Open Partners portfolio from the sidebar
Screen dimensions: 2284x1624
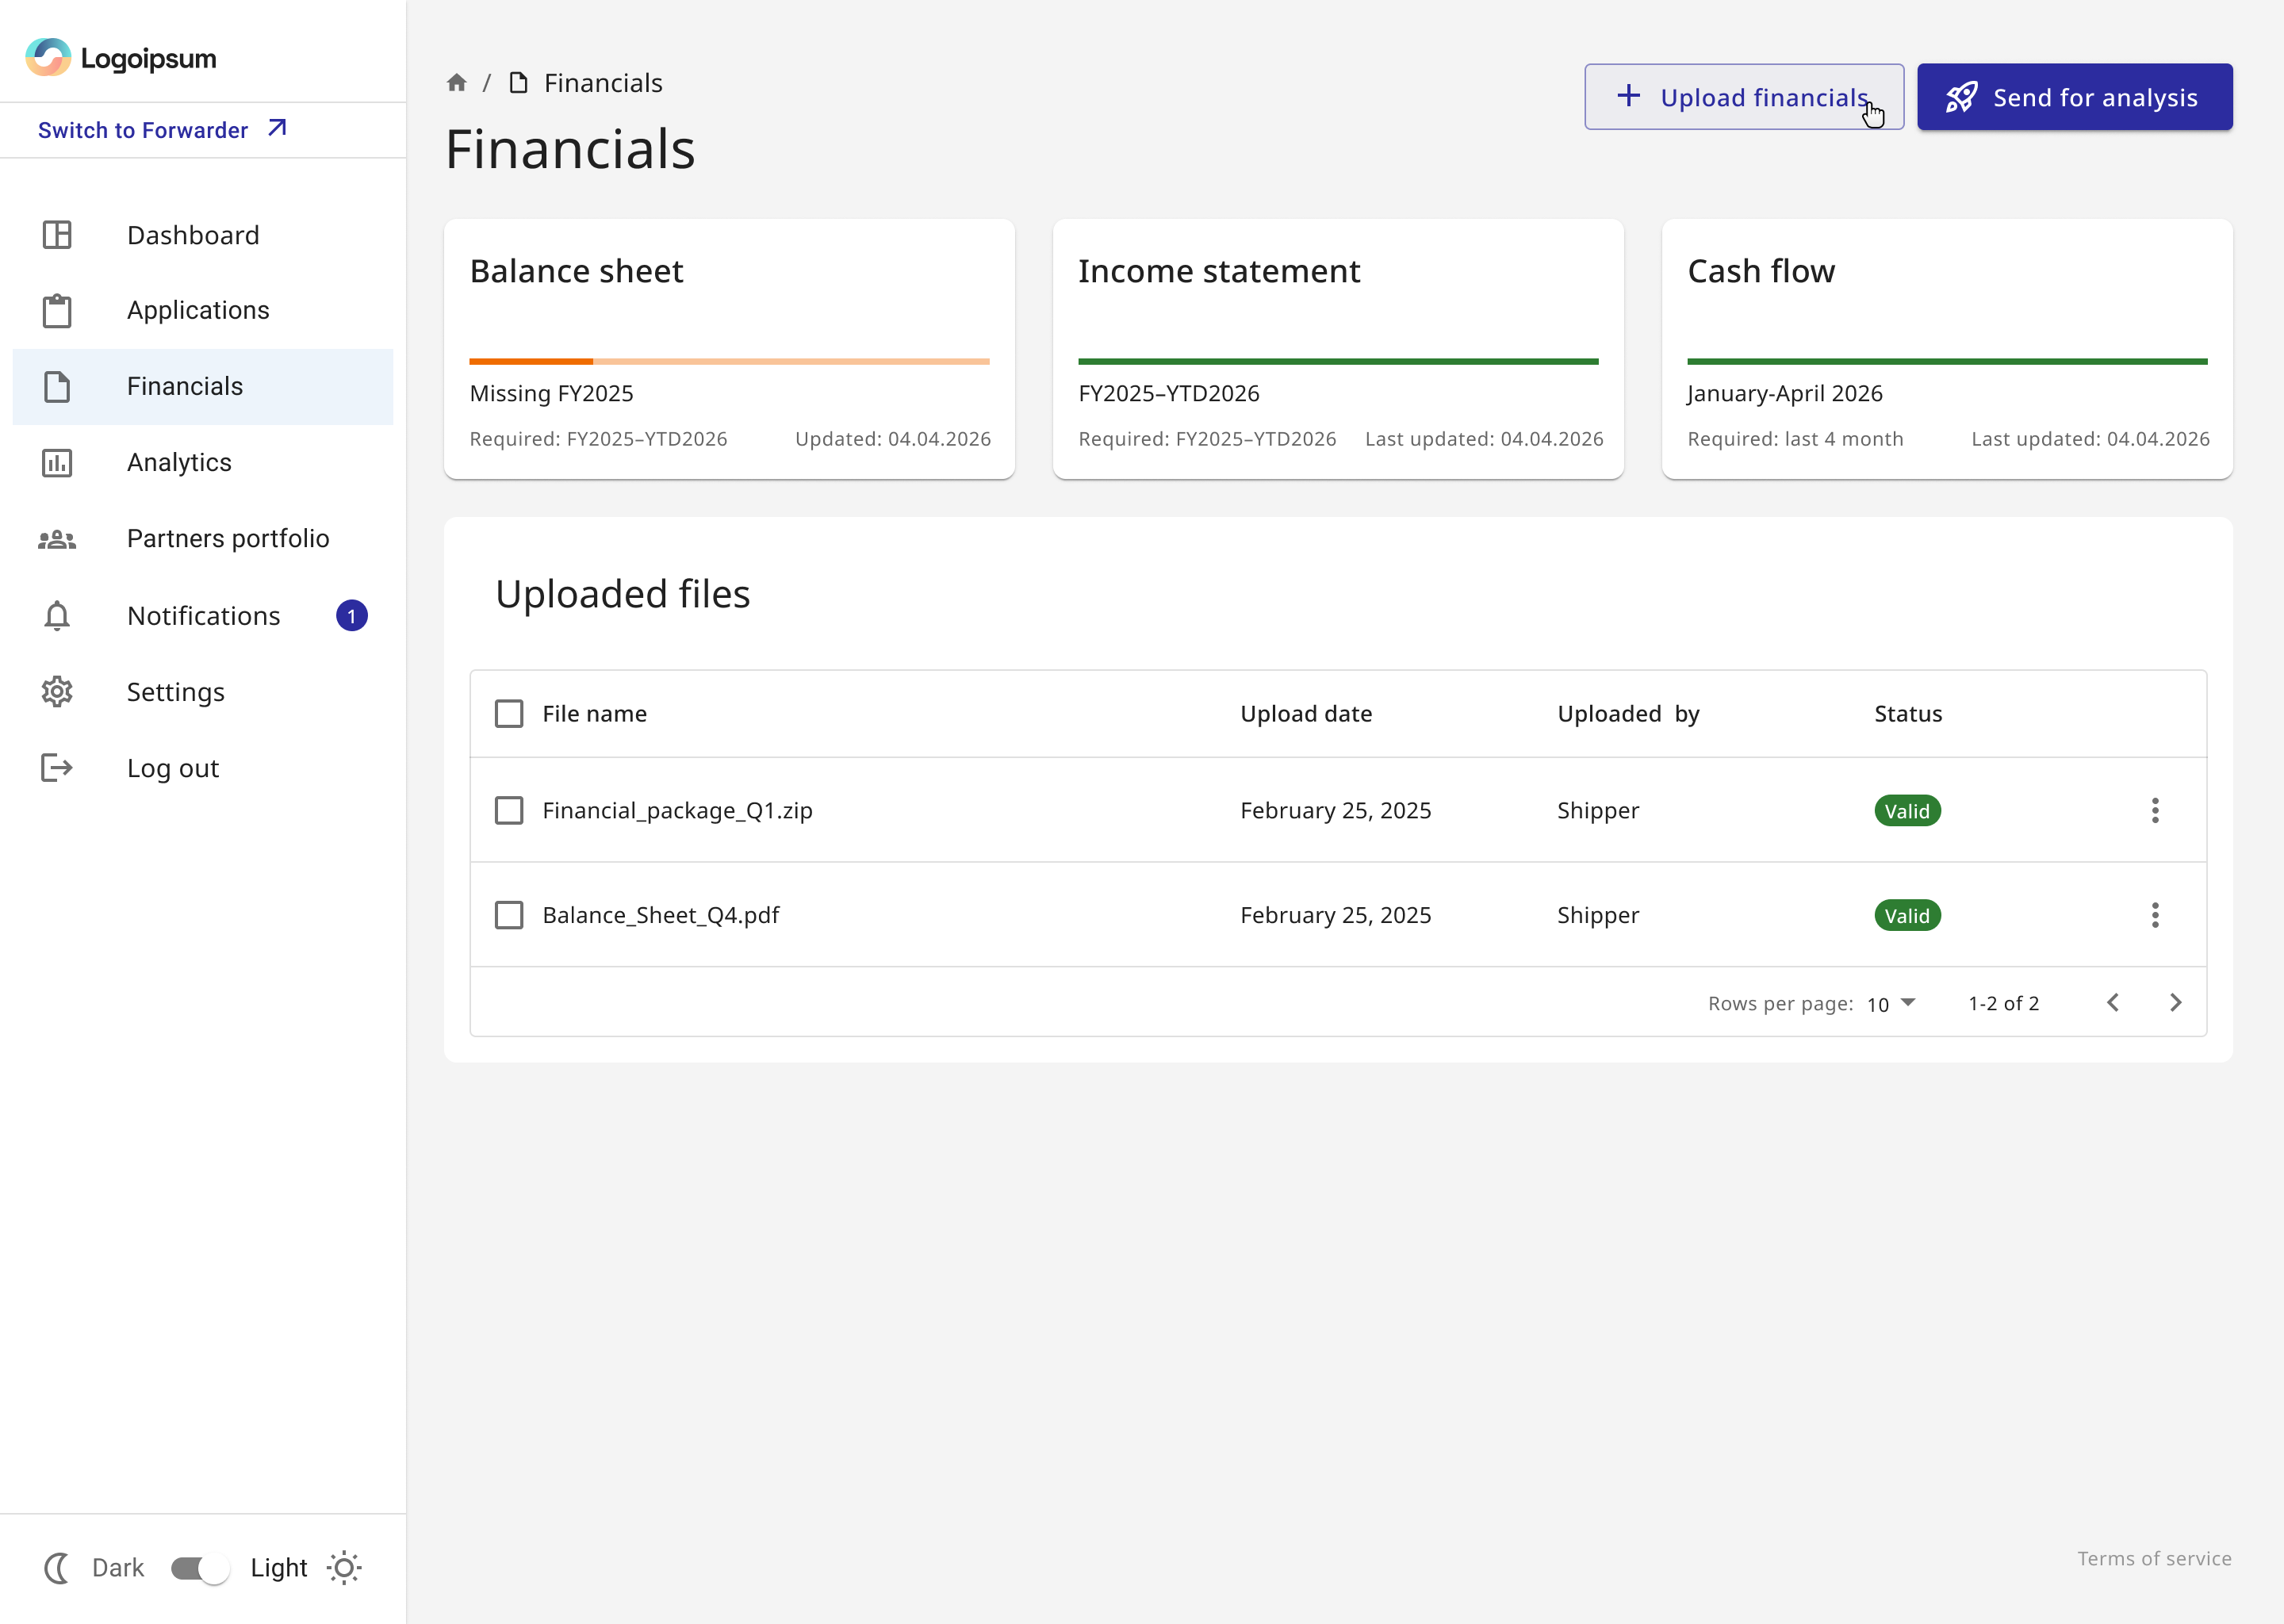203,539
